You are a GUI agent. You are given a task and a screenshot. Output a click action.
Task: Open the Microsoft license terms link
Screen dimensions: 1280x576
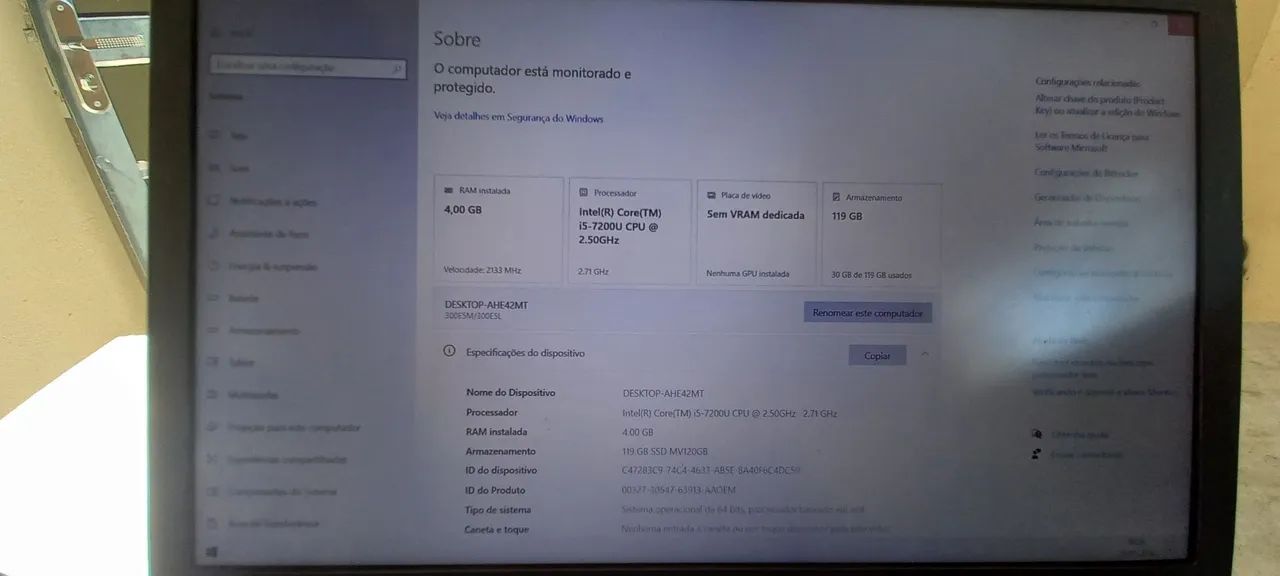[x=1092, y=141]
